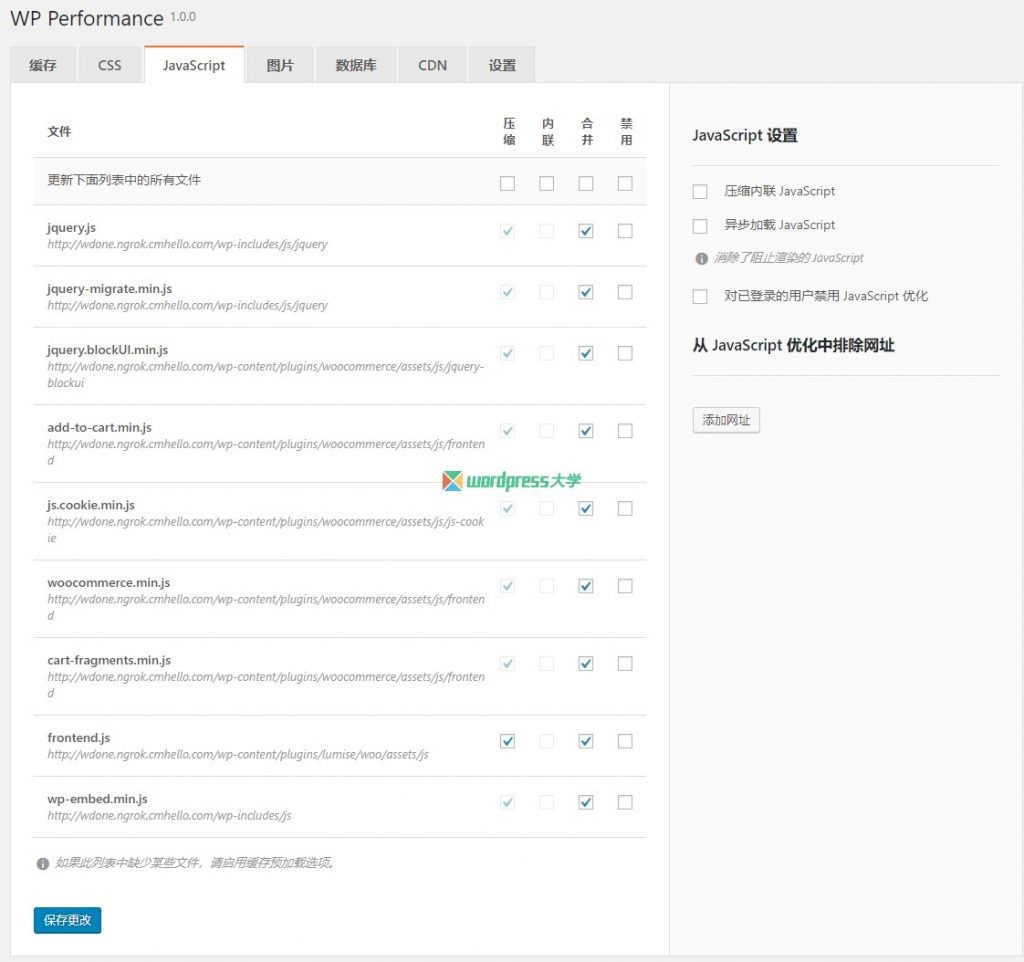
Task: Uncheck 合并 for woocommerce.min.js
Action: [586, 586]
